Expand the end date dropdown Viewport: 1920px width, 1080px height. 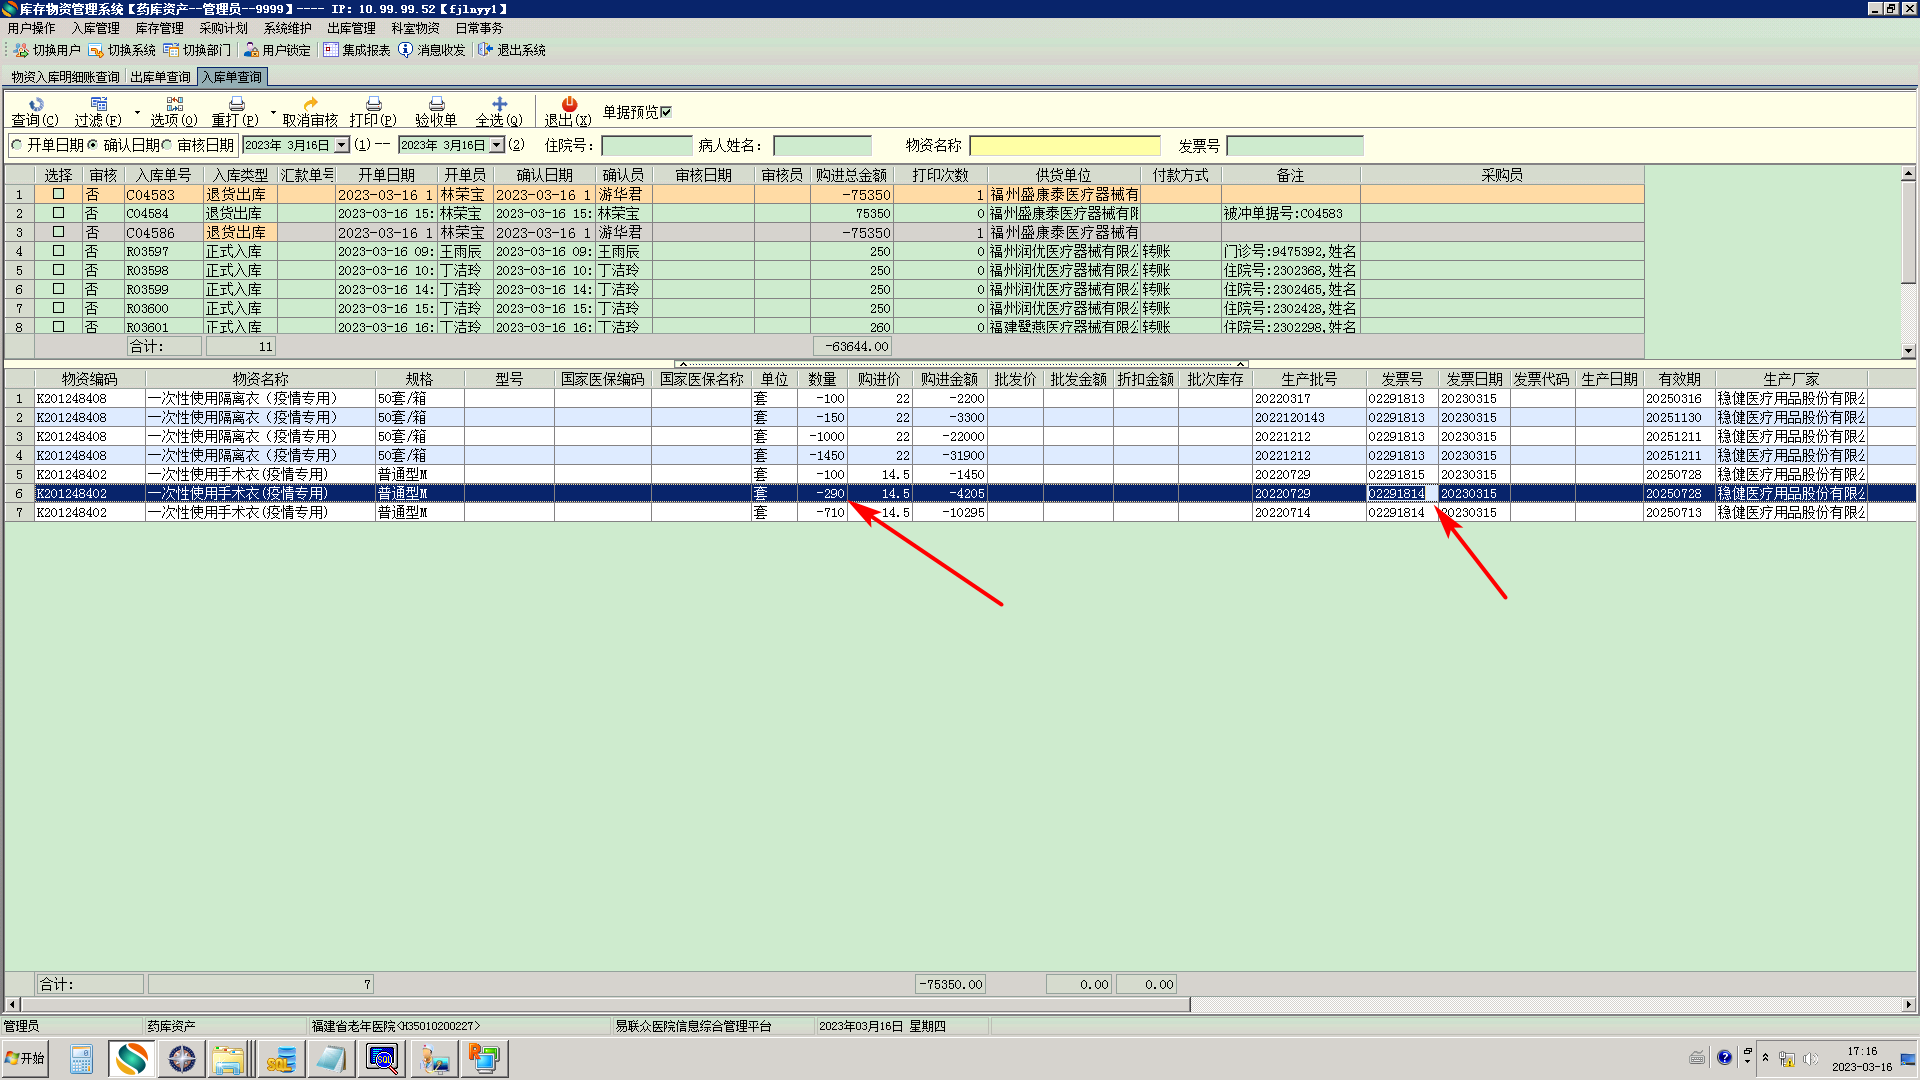pos(497,145)
